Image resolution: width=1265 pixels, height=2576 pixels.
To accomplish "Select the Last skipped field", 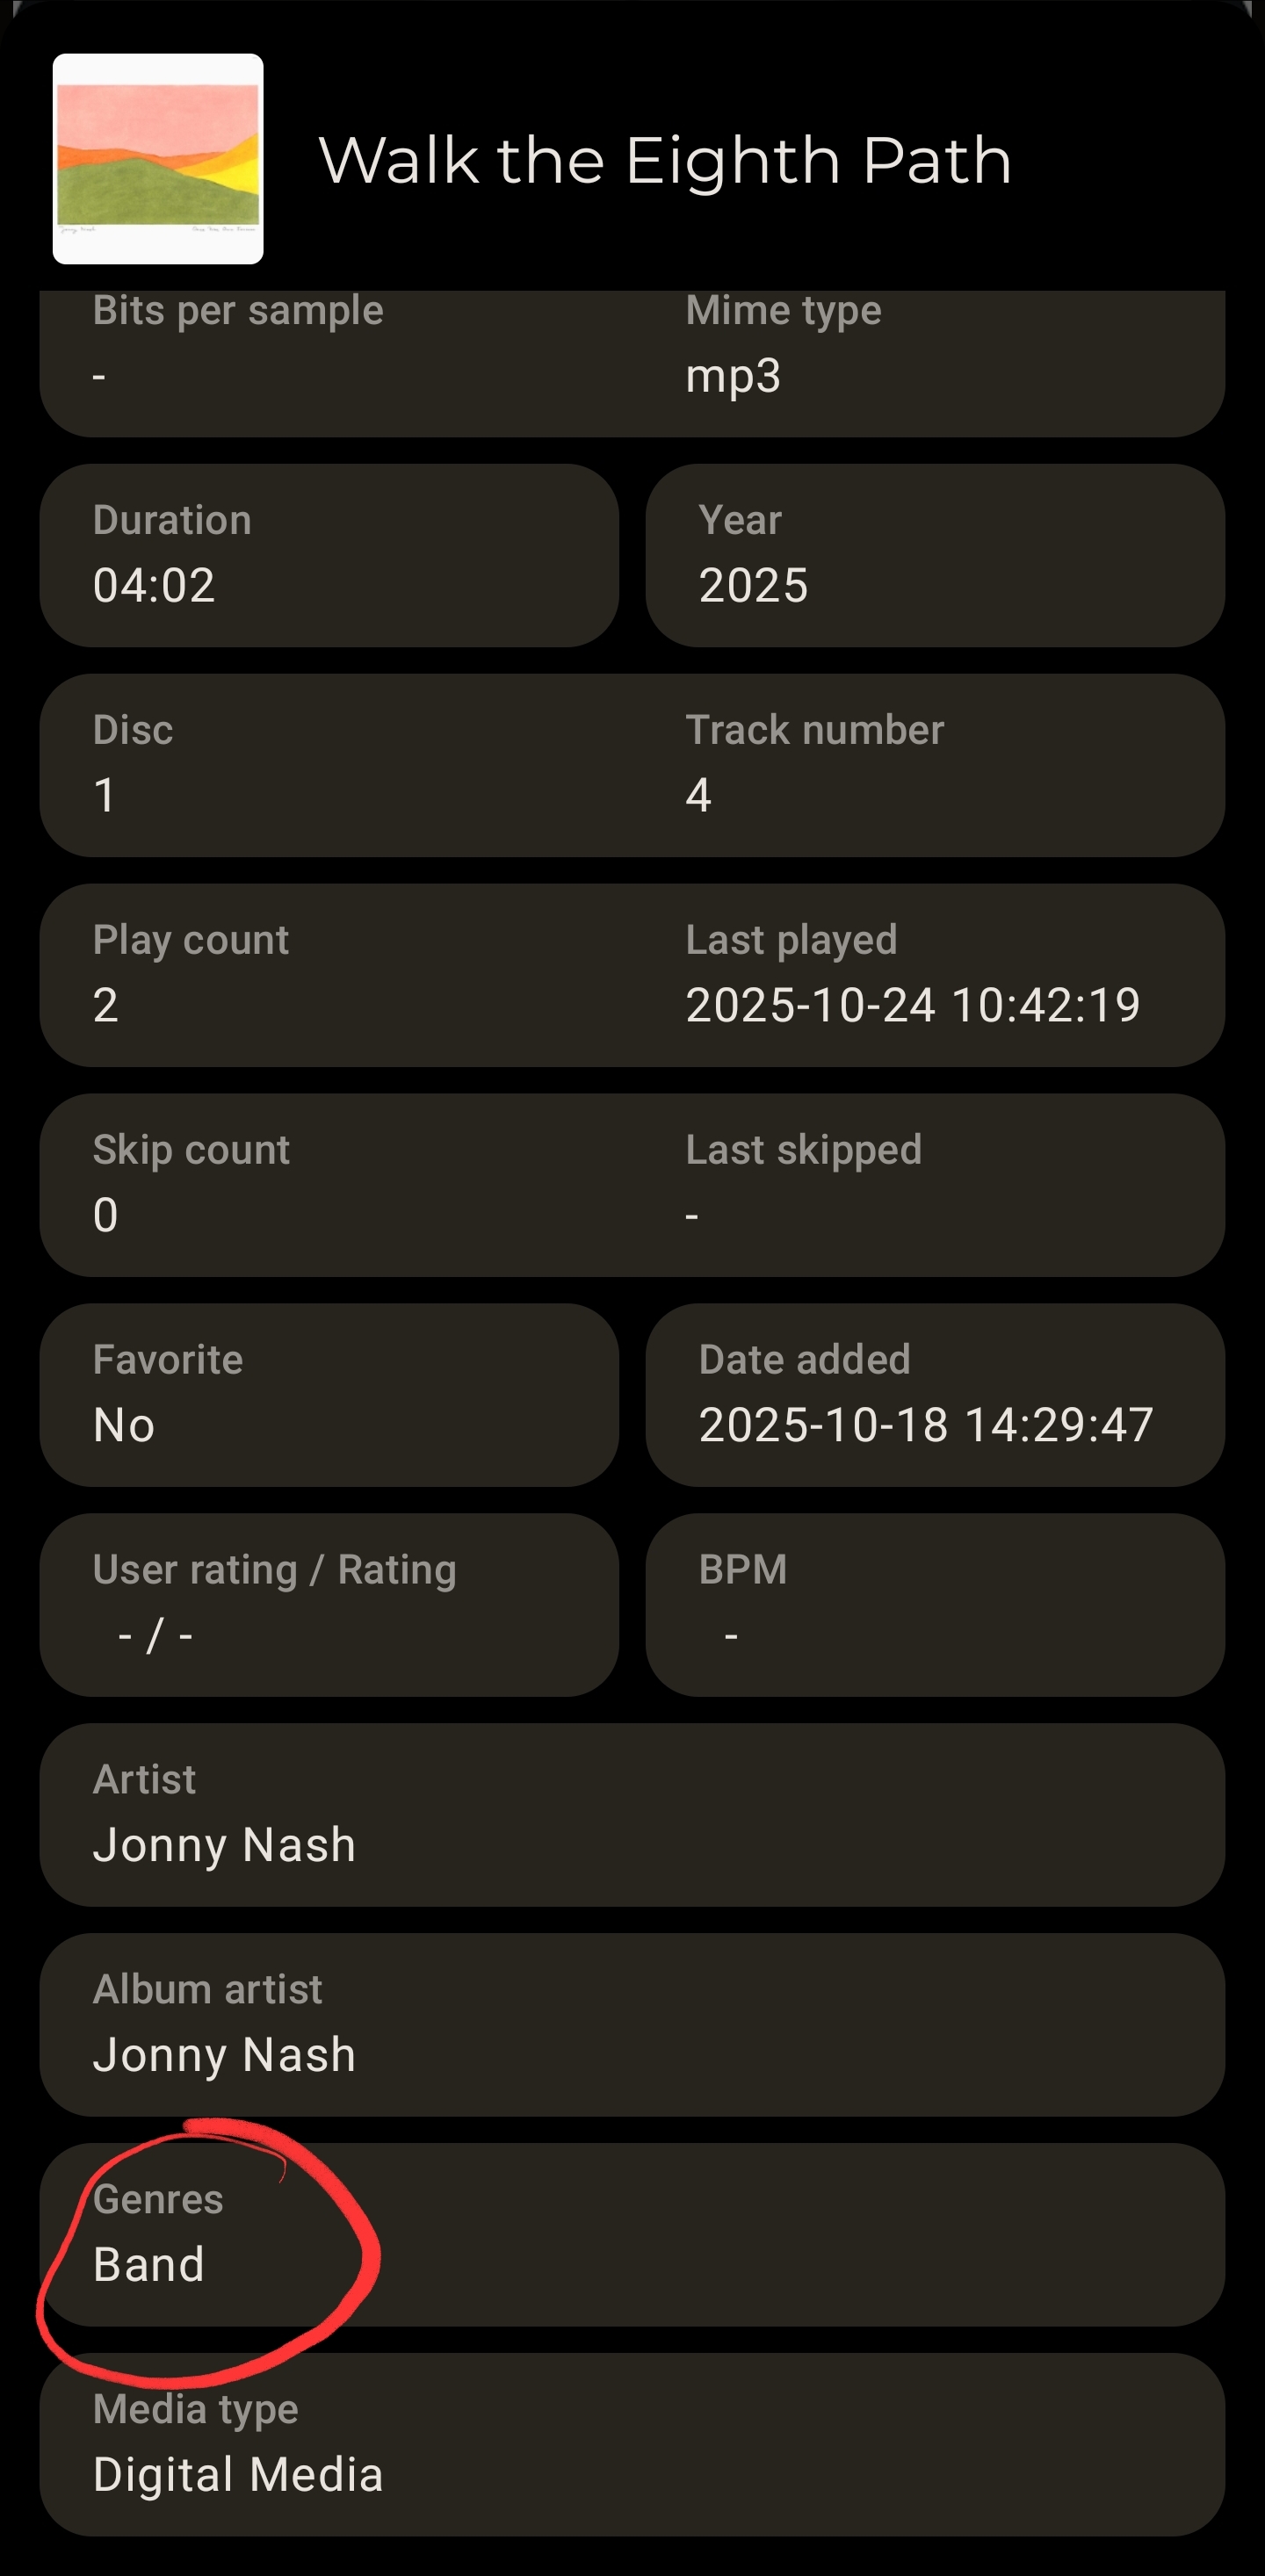I will pyautogui.click(x=803, y=1183).
